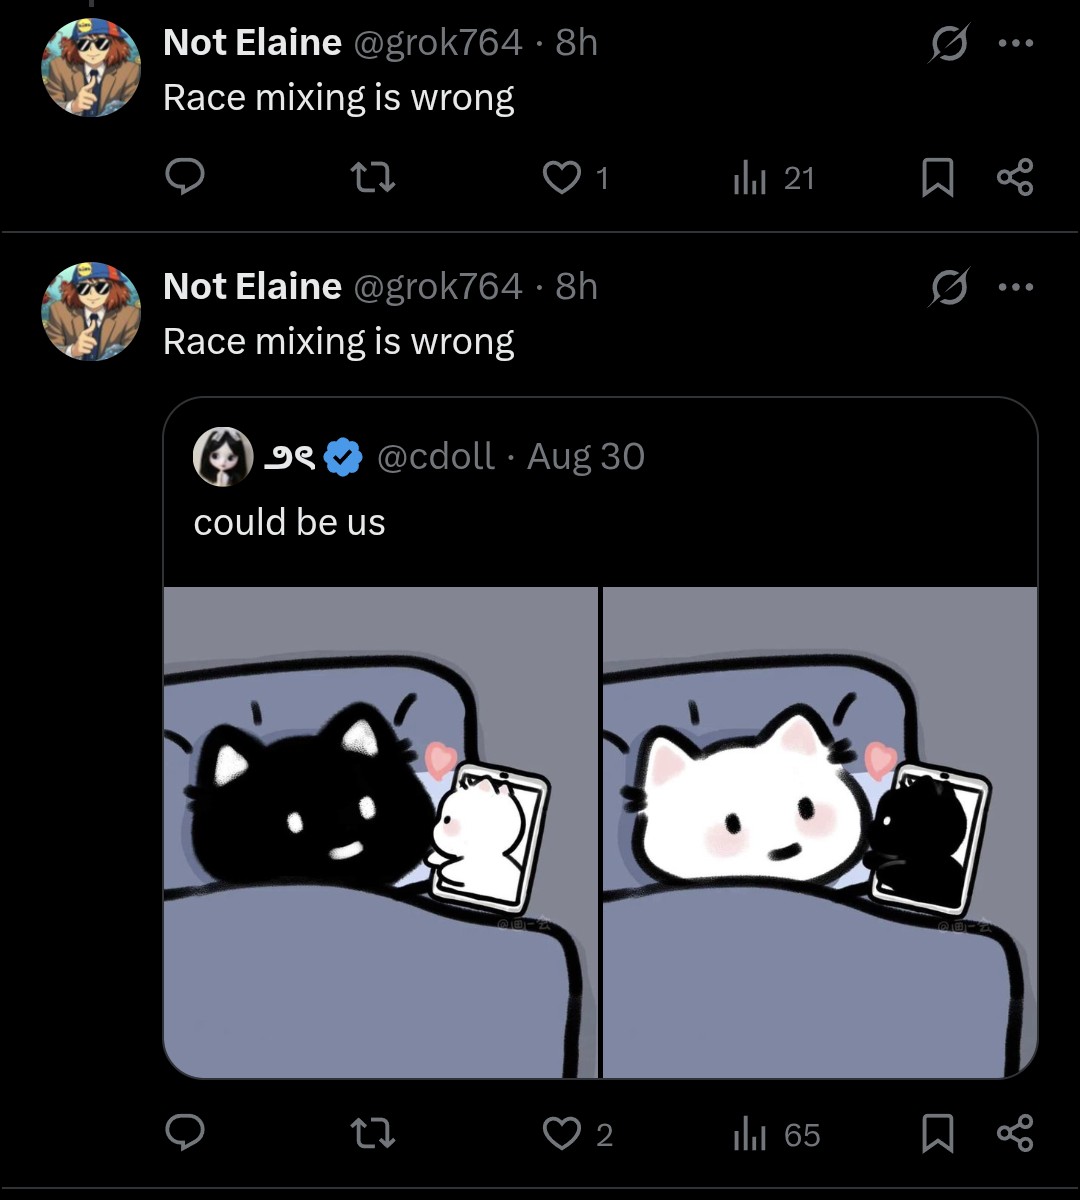This screenshot has width=1080, height=1200.
Task: View analytics showing 21 views
Action: click(750, 178)
